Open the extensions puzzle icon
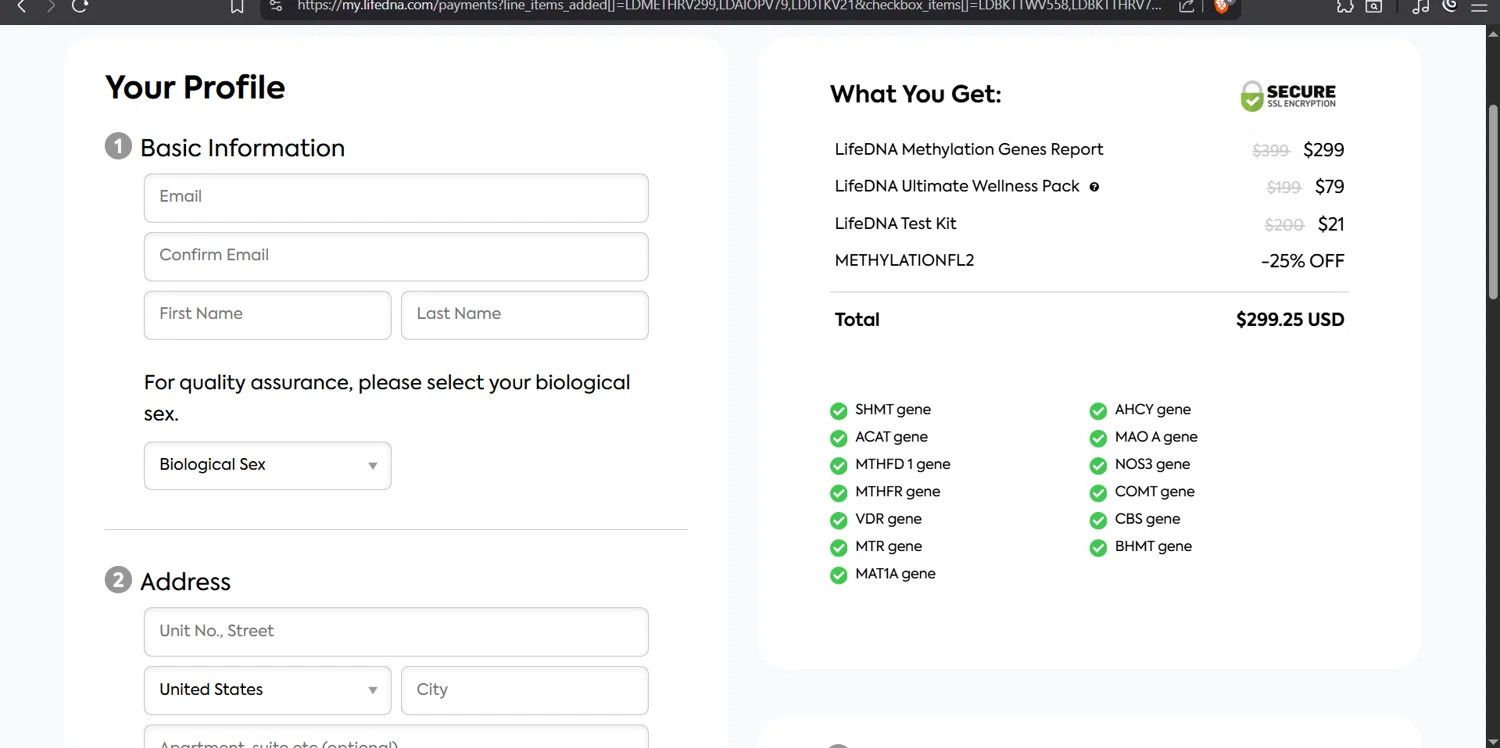 pyautogui.click(x=1345, y=6)
